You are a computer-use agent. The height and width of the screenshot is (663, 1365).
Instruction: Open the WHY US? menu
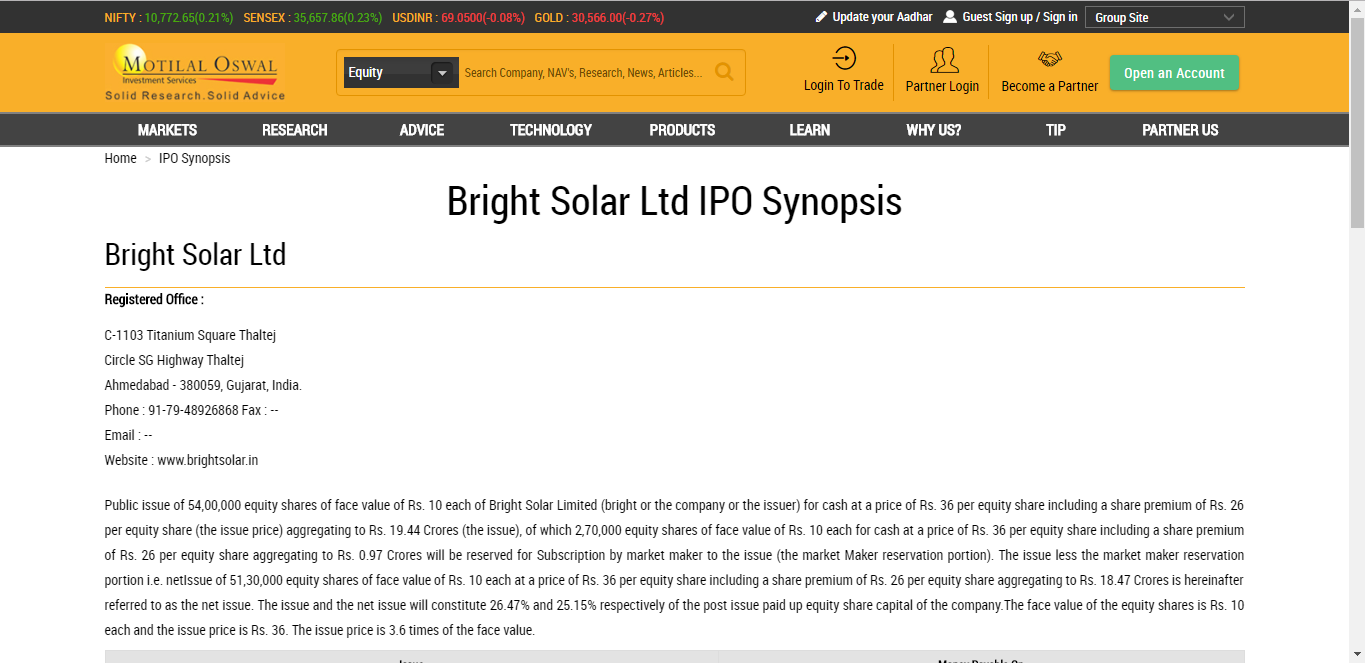coord(934,130)
